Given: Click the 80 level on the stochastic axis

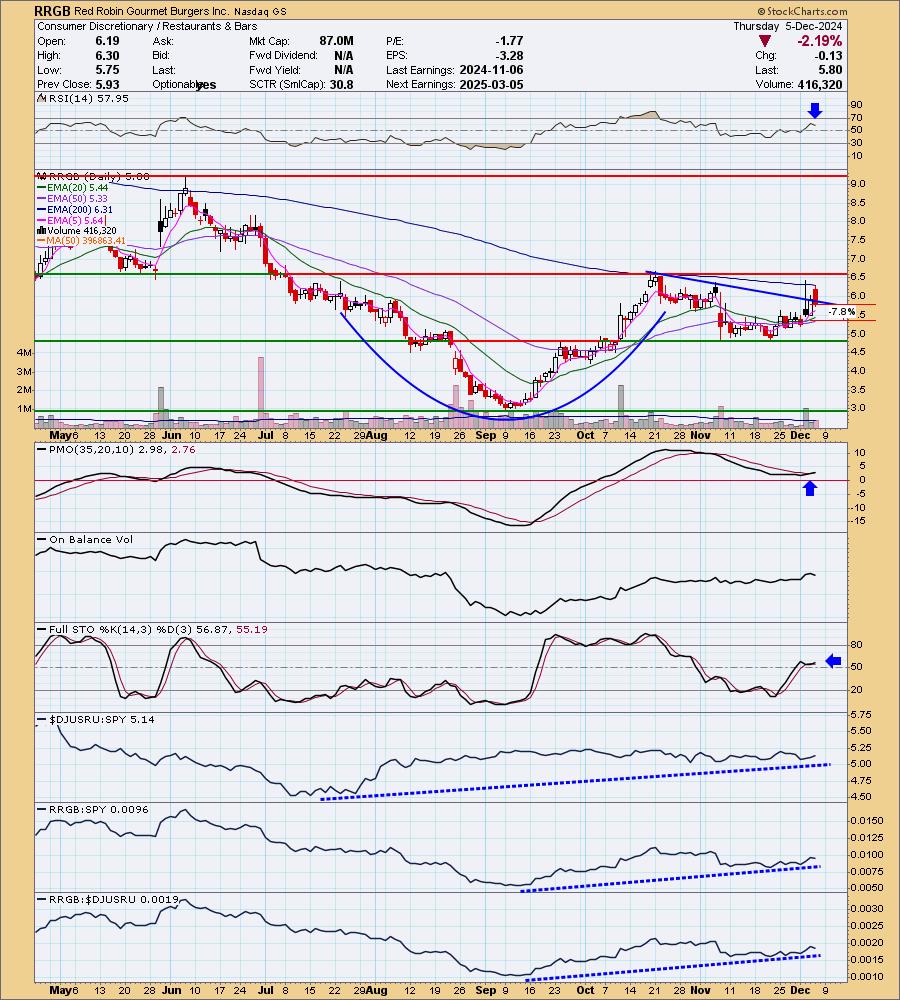Looking at the screenshot, I should click(856, 645).
